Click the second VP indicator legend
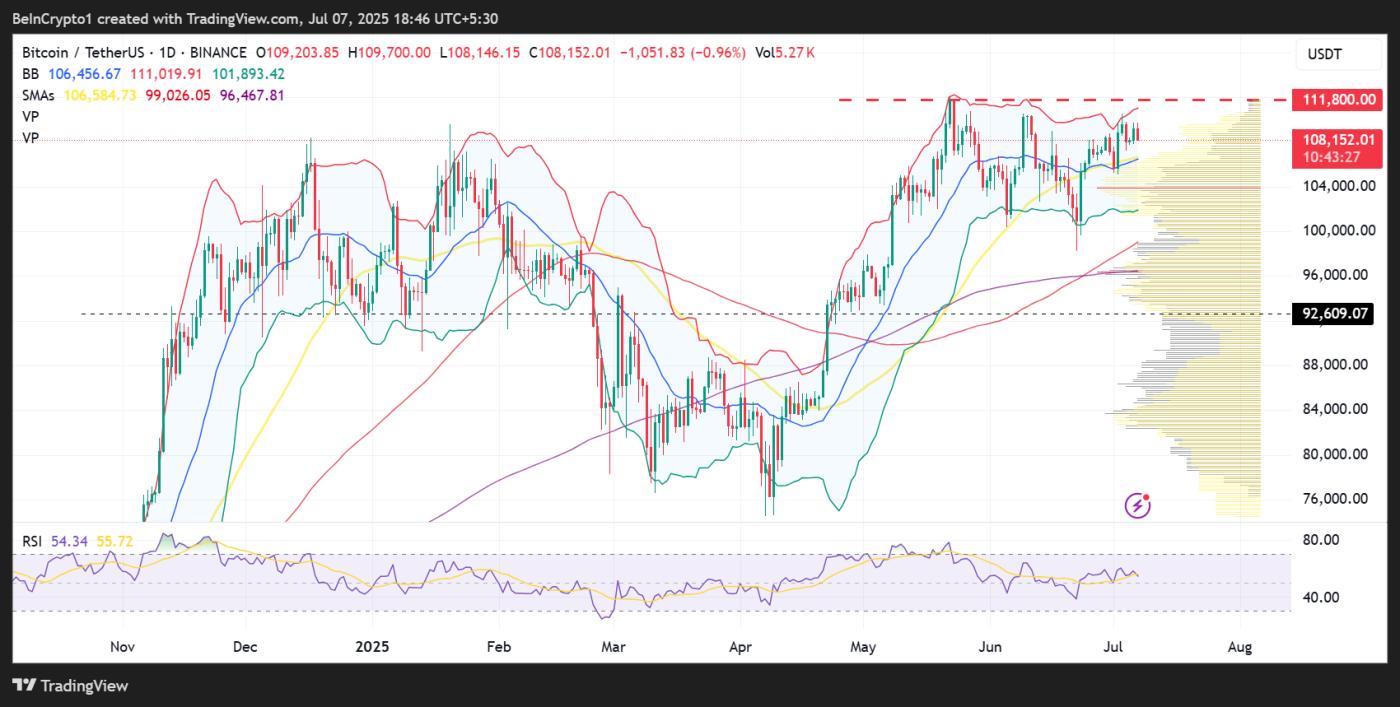Viewport: 1400px width, 707px height. [x=30, y=138]
